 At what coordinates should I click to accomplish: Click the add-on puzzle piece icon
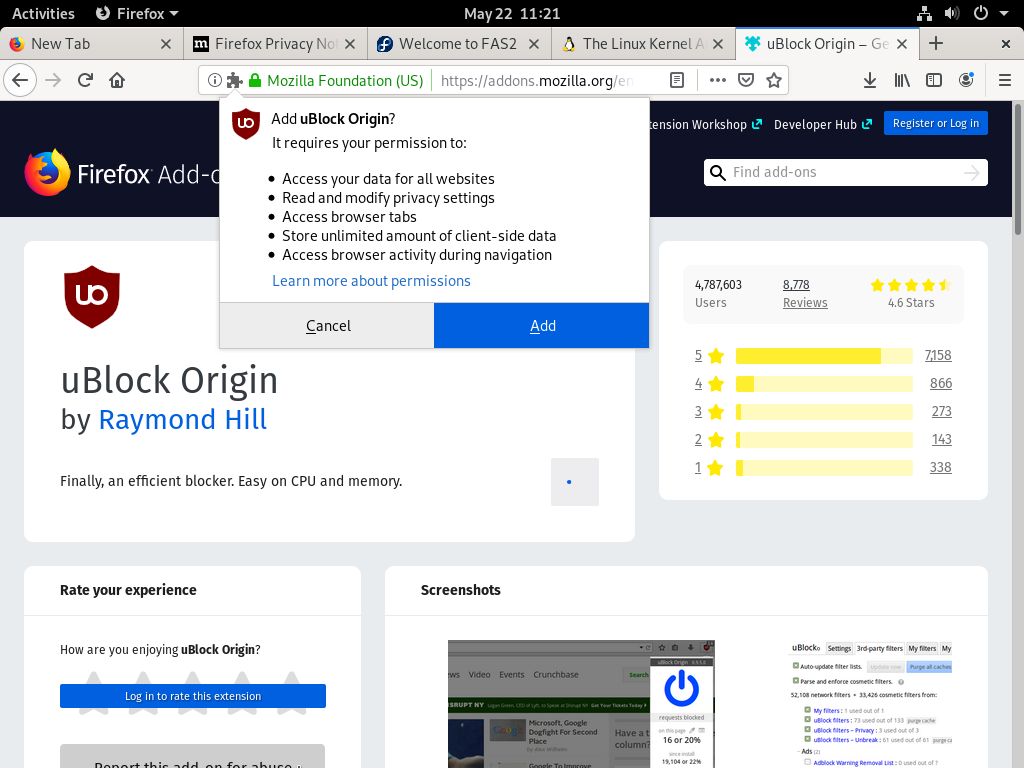click(x=234, y=80)
